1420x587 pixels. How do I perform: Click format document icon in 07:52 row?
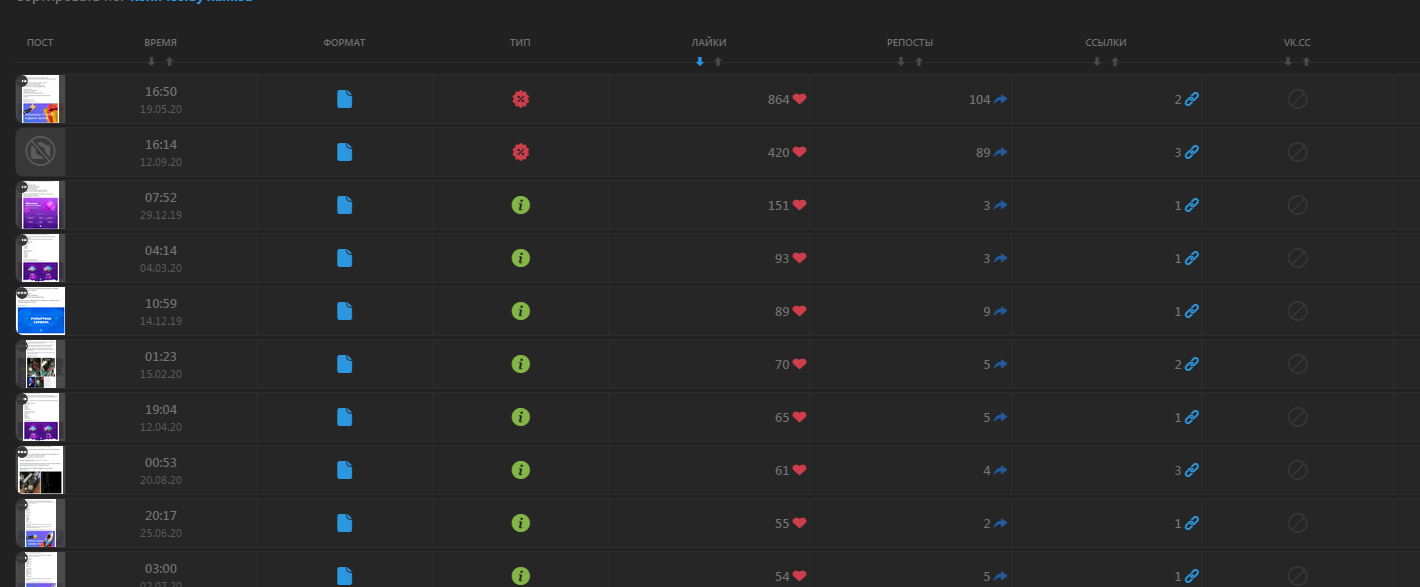345,205
